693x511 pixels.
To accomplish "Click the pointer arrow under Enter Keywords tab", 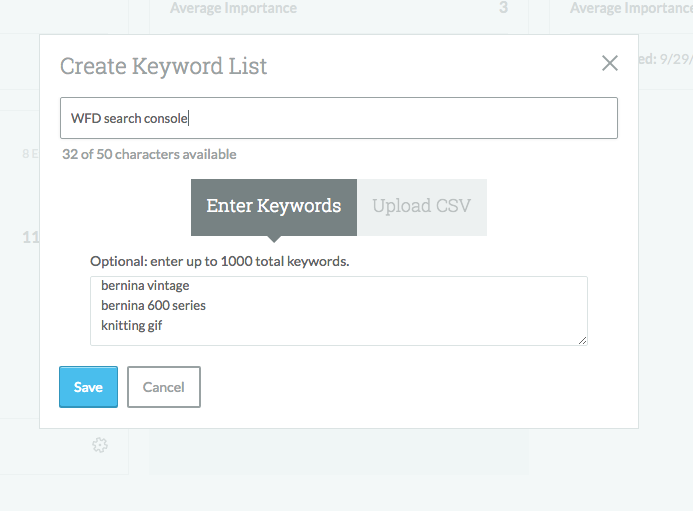I will pyautogui.click(x=273, y=240).
